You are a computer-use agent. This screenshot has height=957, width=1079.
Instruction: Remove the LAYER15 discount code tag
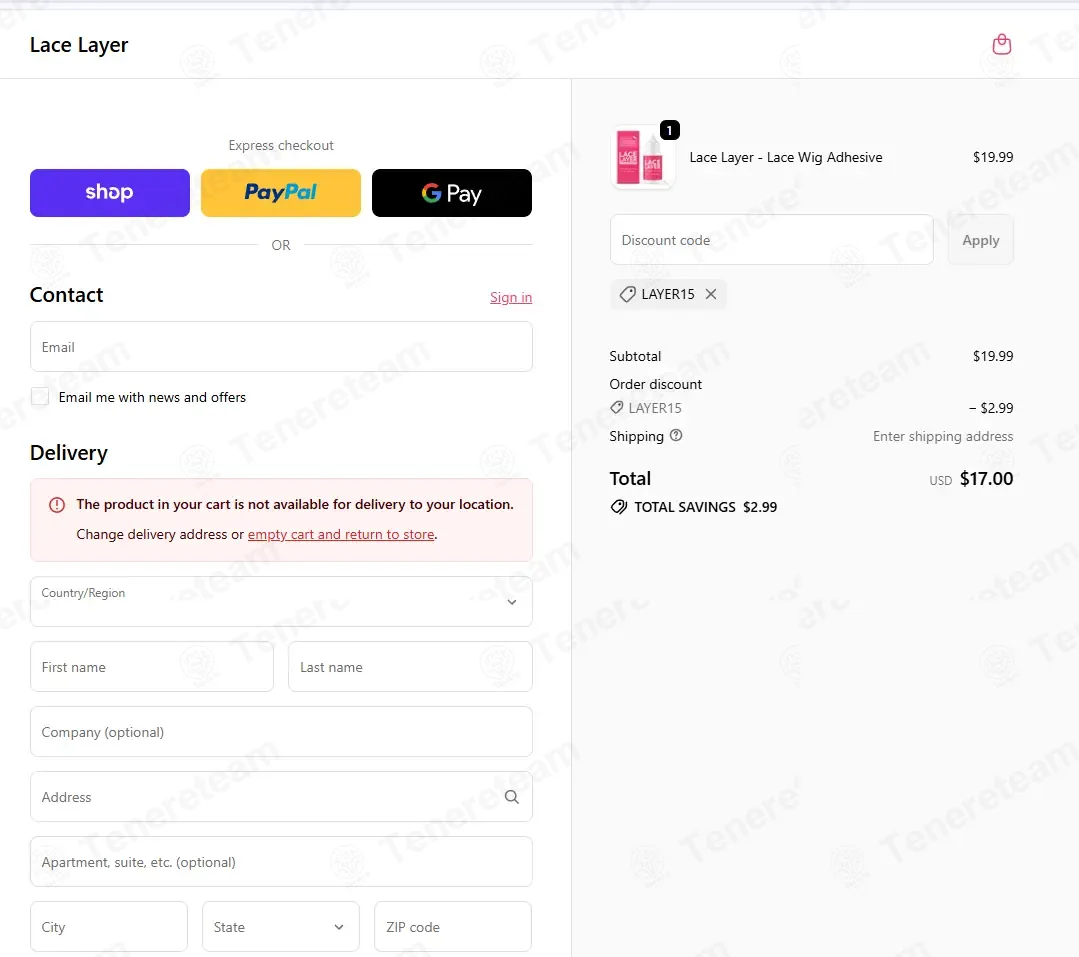[711, 294]
